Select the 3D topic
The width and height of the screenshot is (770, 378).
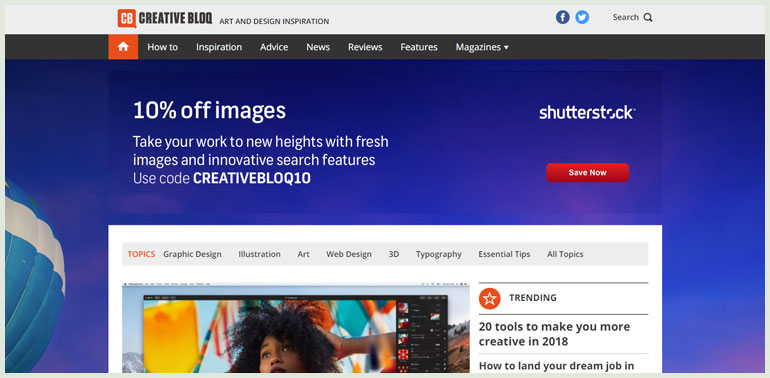point(393,254)
